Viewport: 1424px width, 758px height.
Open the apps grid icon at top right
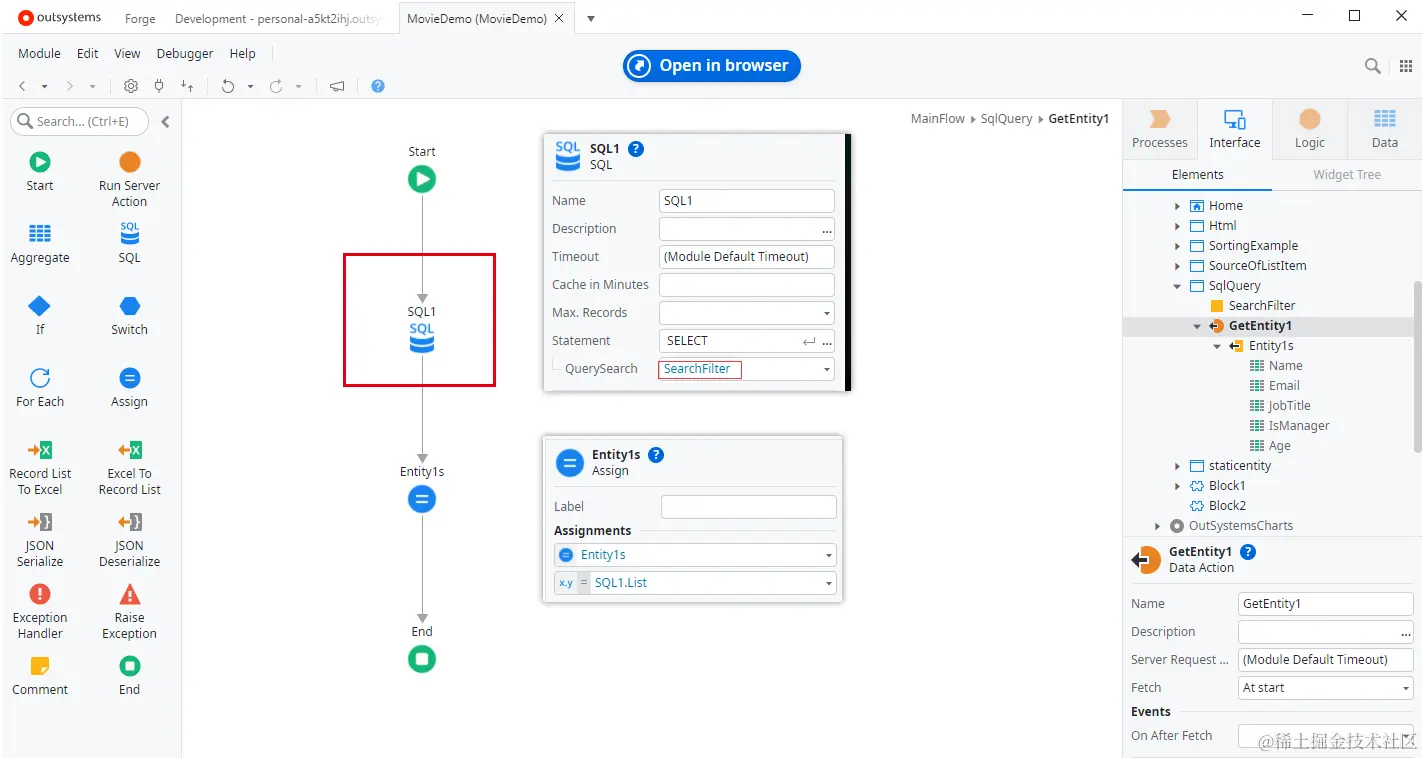1406,66
